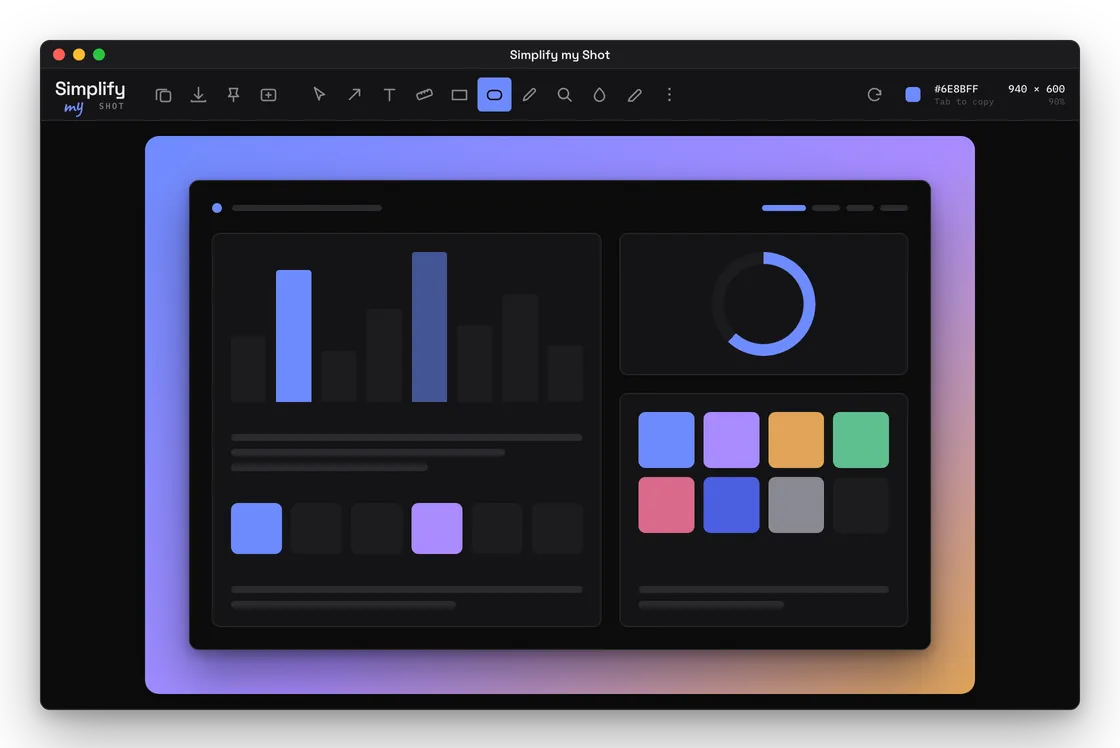This screenshot has height=748, width=1120.
Task: Click the purple square tile below the chart
Action: coord(436,528)
